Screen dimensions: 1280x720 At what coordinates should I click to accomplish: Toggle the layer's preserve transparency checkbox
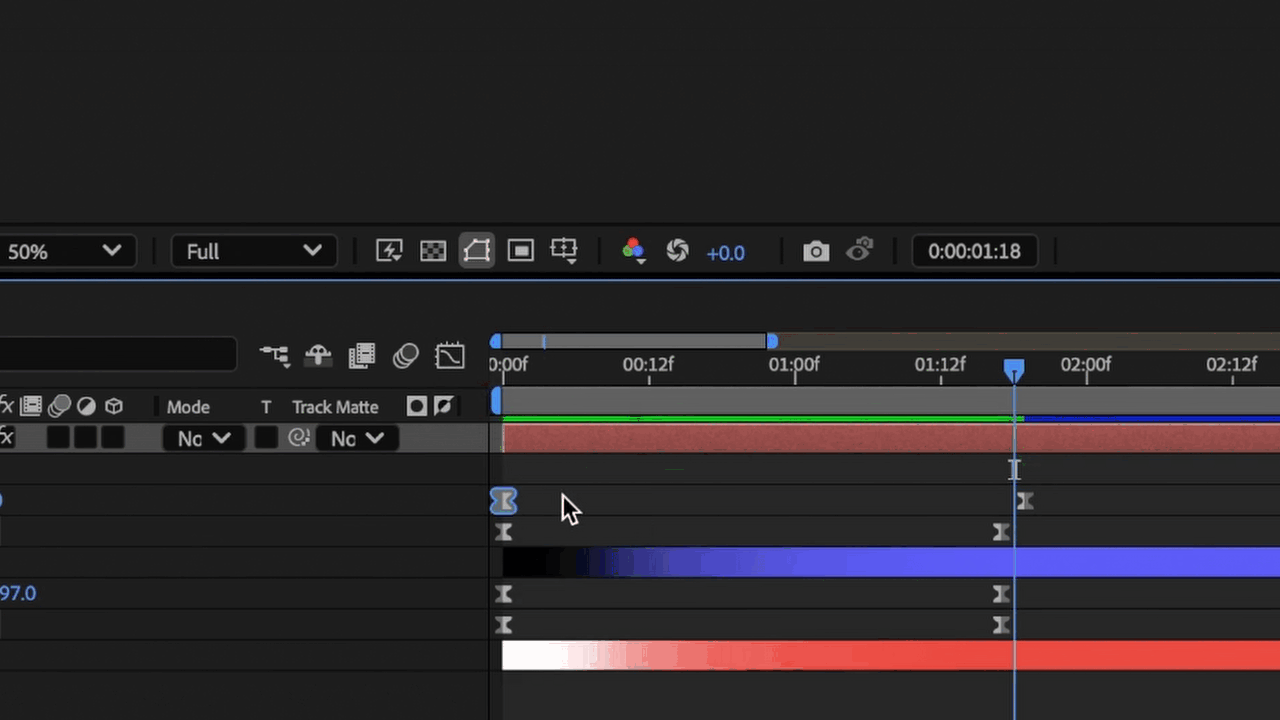click(265, 438)
